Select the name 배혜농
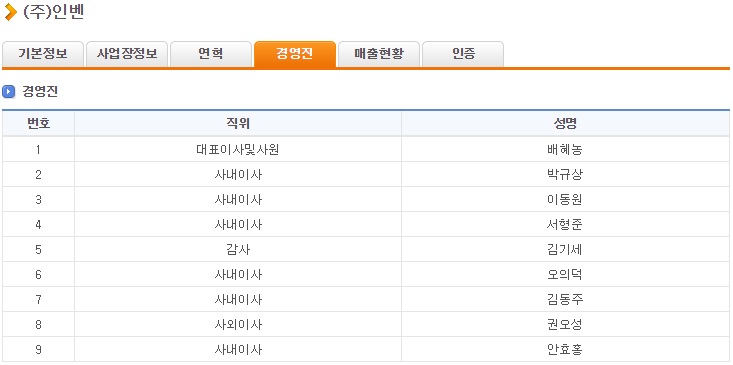The image size is (733, 365). (x=565, y=150)
